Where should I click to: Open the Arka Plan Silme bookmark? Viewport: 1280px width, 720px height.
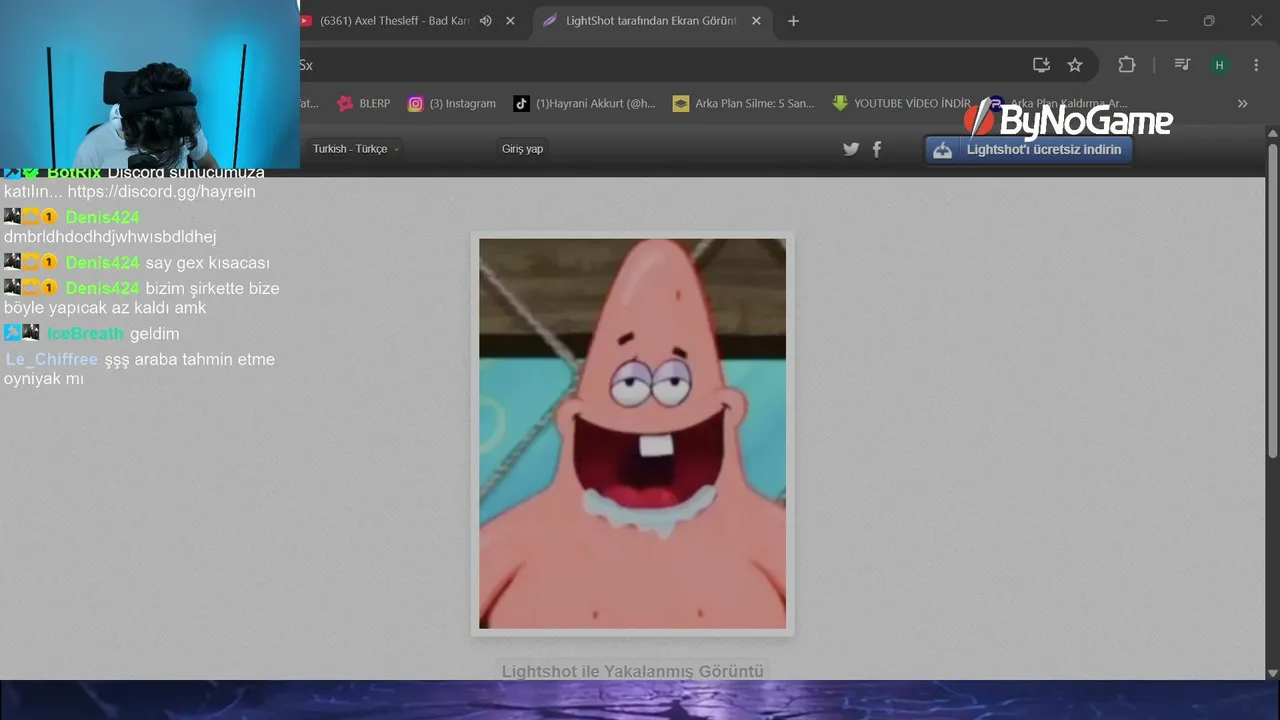(x=743, y=103)
